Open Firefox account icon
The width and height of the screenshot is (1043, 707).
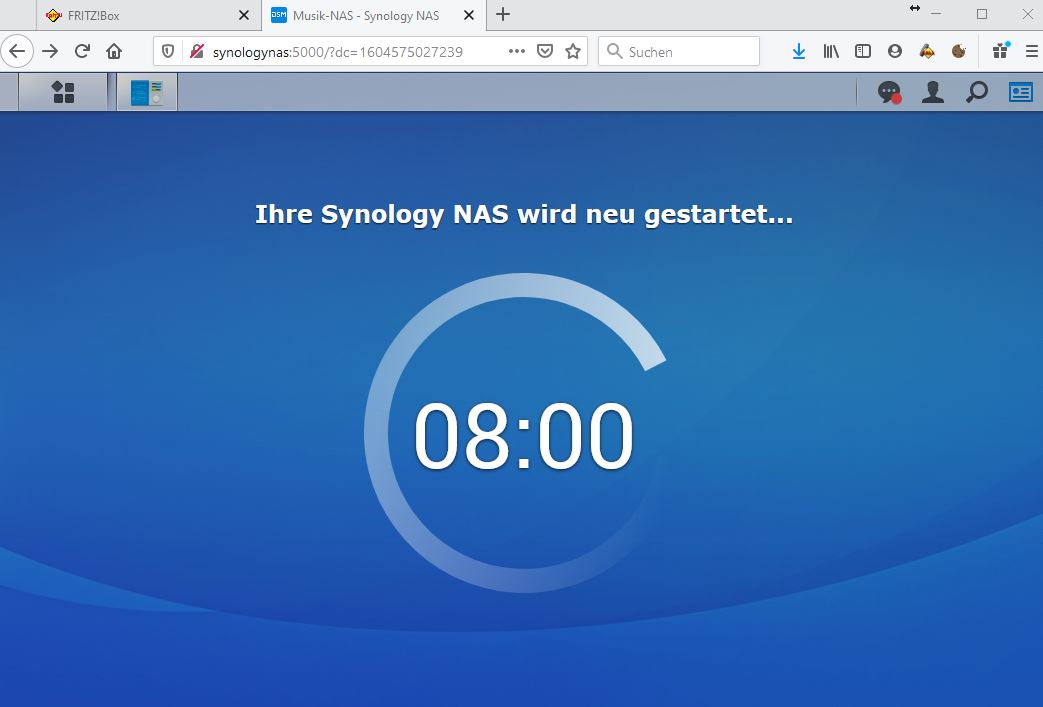(x=895, y=51)
